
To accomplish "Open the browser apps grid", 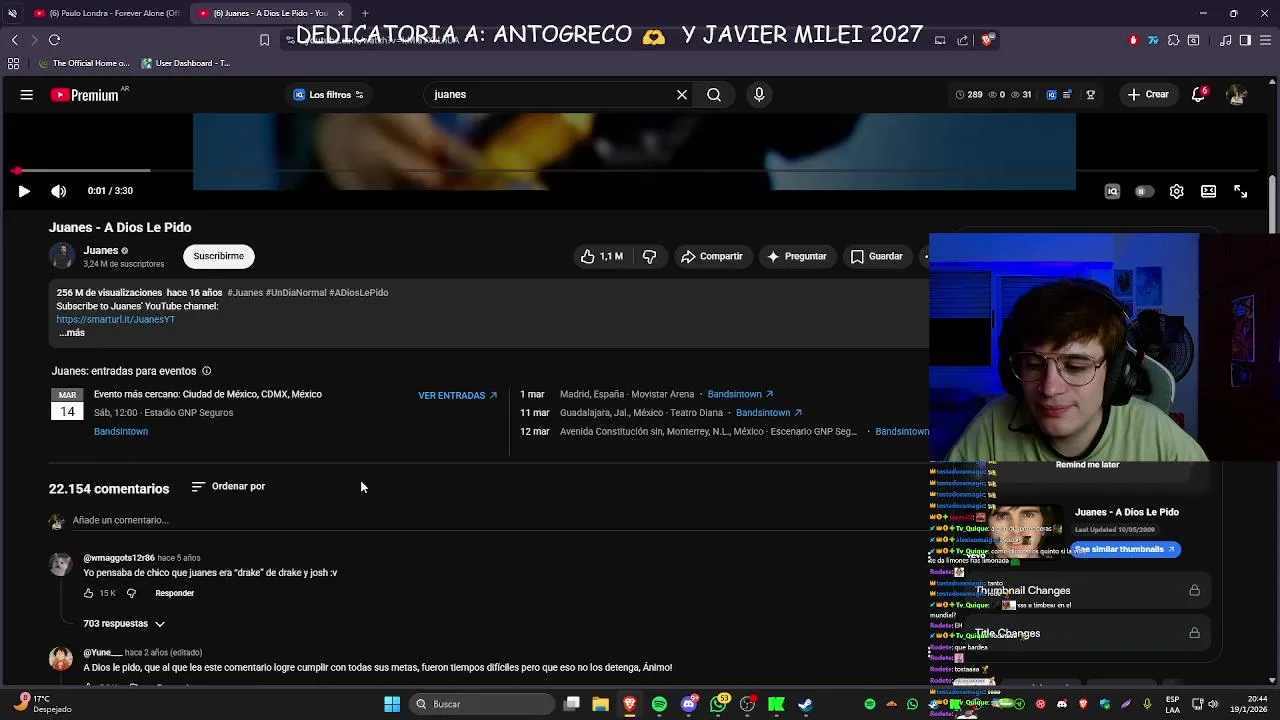I will pyautogui.click(x=13, y=63).
